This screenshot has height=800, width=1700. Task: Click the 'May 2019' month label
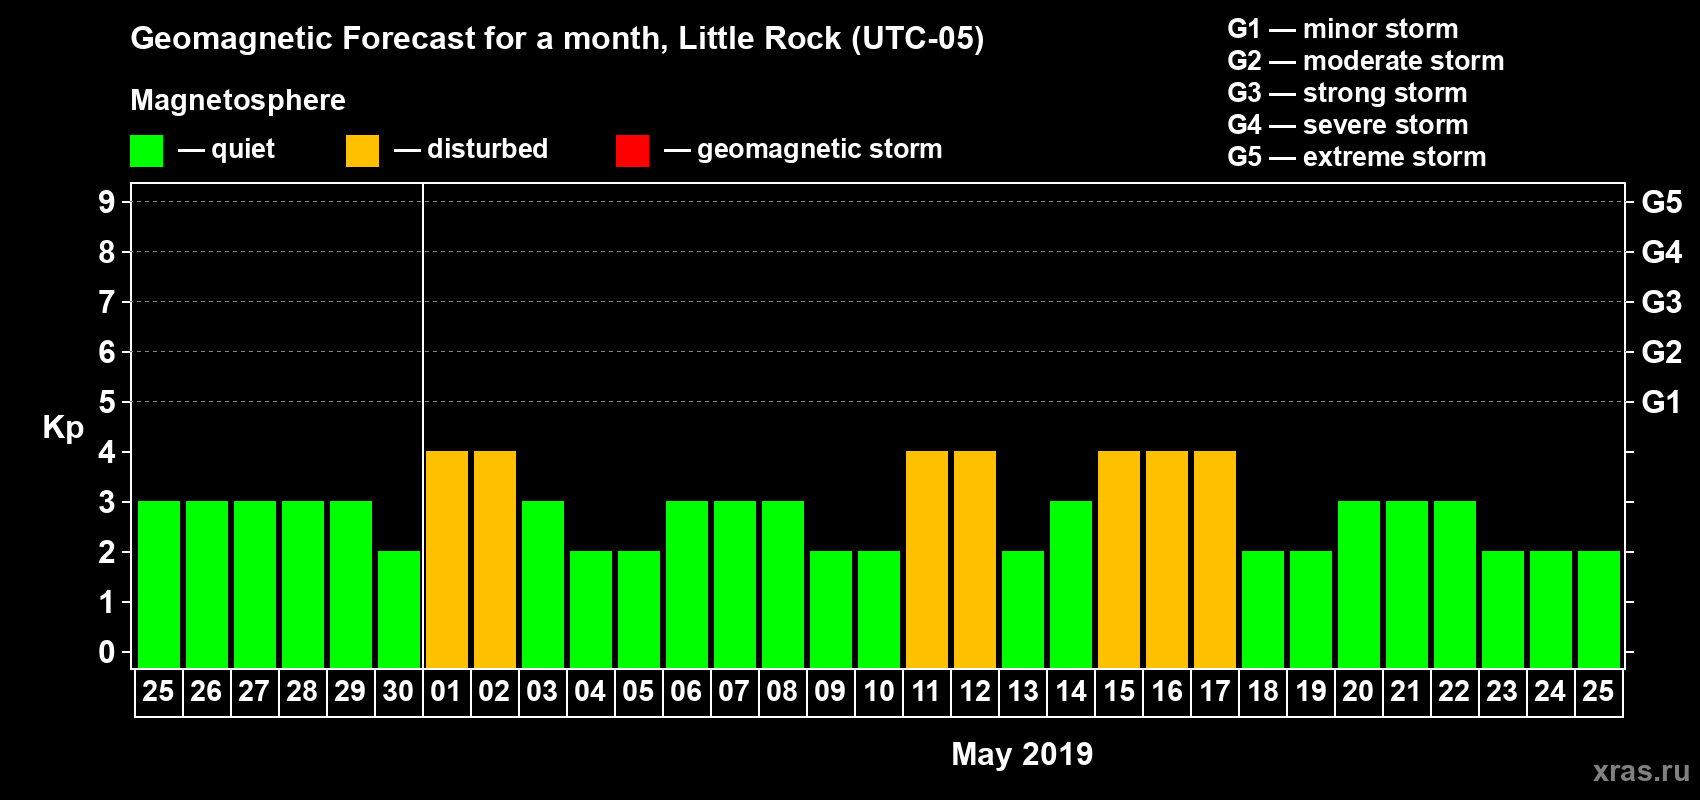1022,754
